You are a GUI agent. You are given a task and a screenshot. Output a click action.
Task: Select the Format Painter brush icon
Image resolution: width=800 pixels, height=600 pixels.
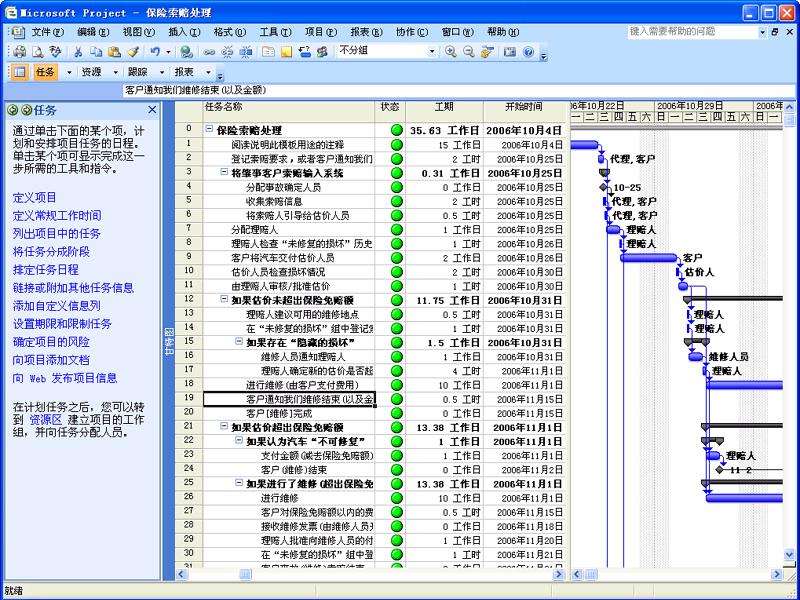(133, 52)
